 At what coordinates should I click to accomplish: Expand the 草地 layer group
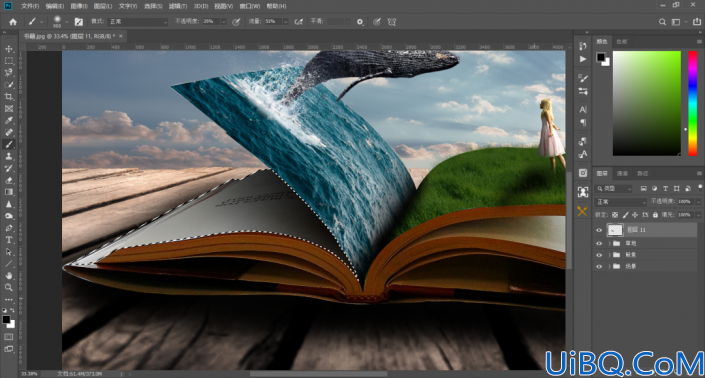pyautogui.click(x=610, y=243)
